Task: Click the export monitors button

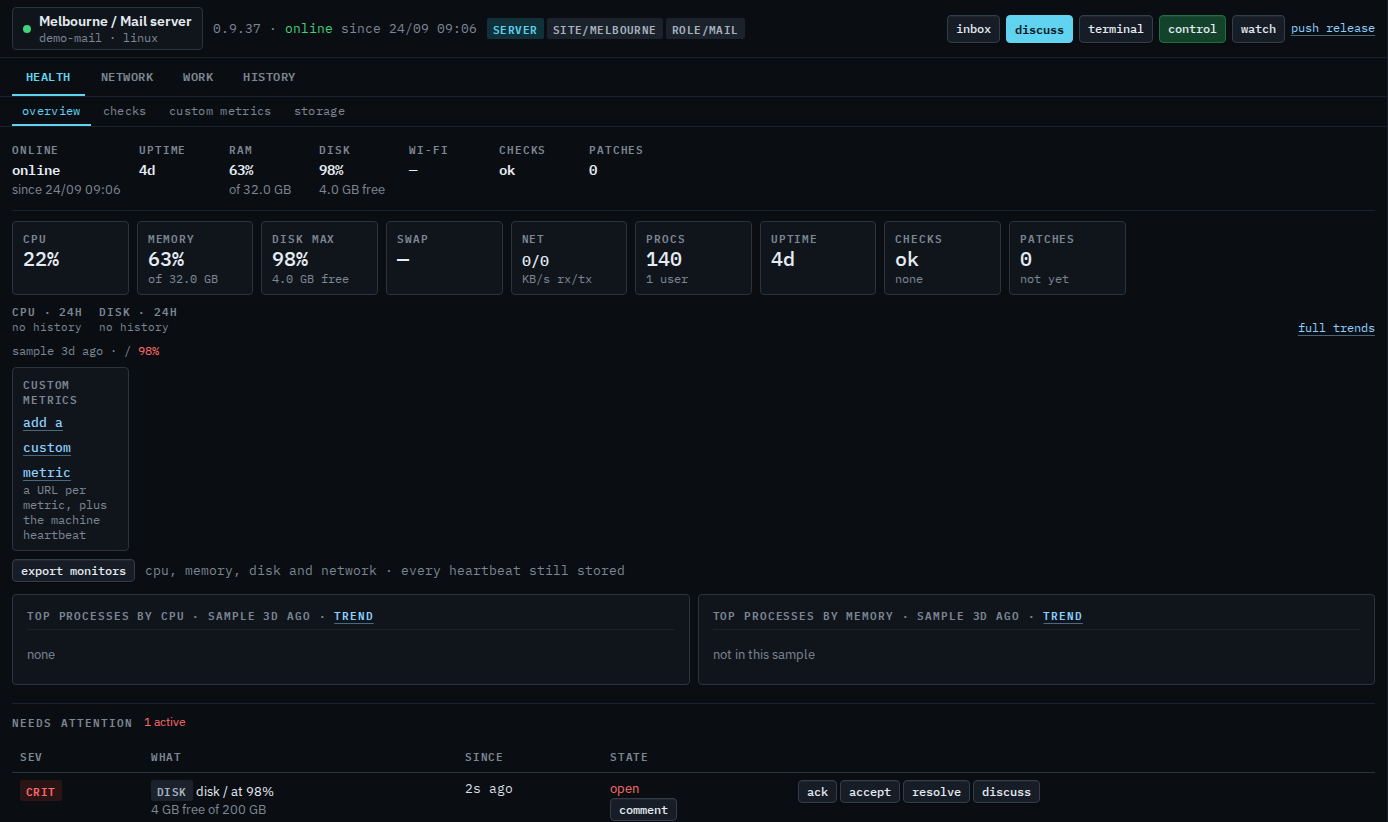Action: pos(73,571)
